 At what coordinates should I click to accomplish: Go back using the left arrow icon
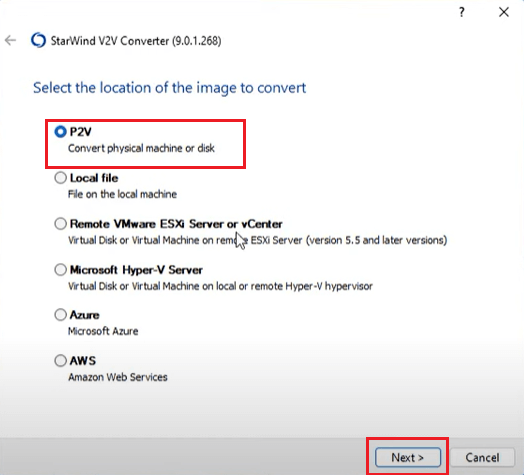(10, 40)
